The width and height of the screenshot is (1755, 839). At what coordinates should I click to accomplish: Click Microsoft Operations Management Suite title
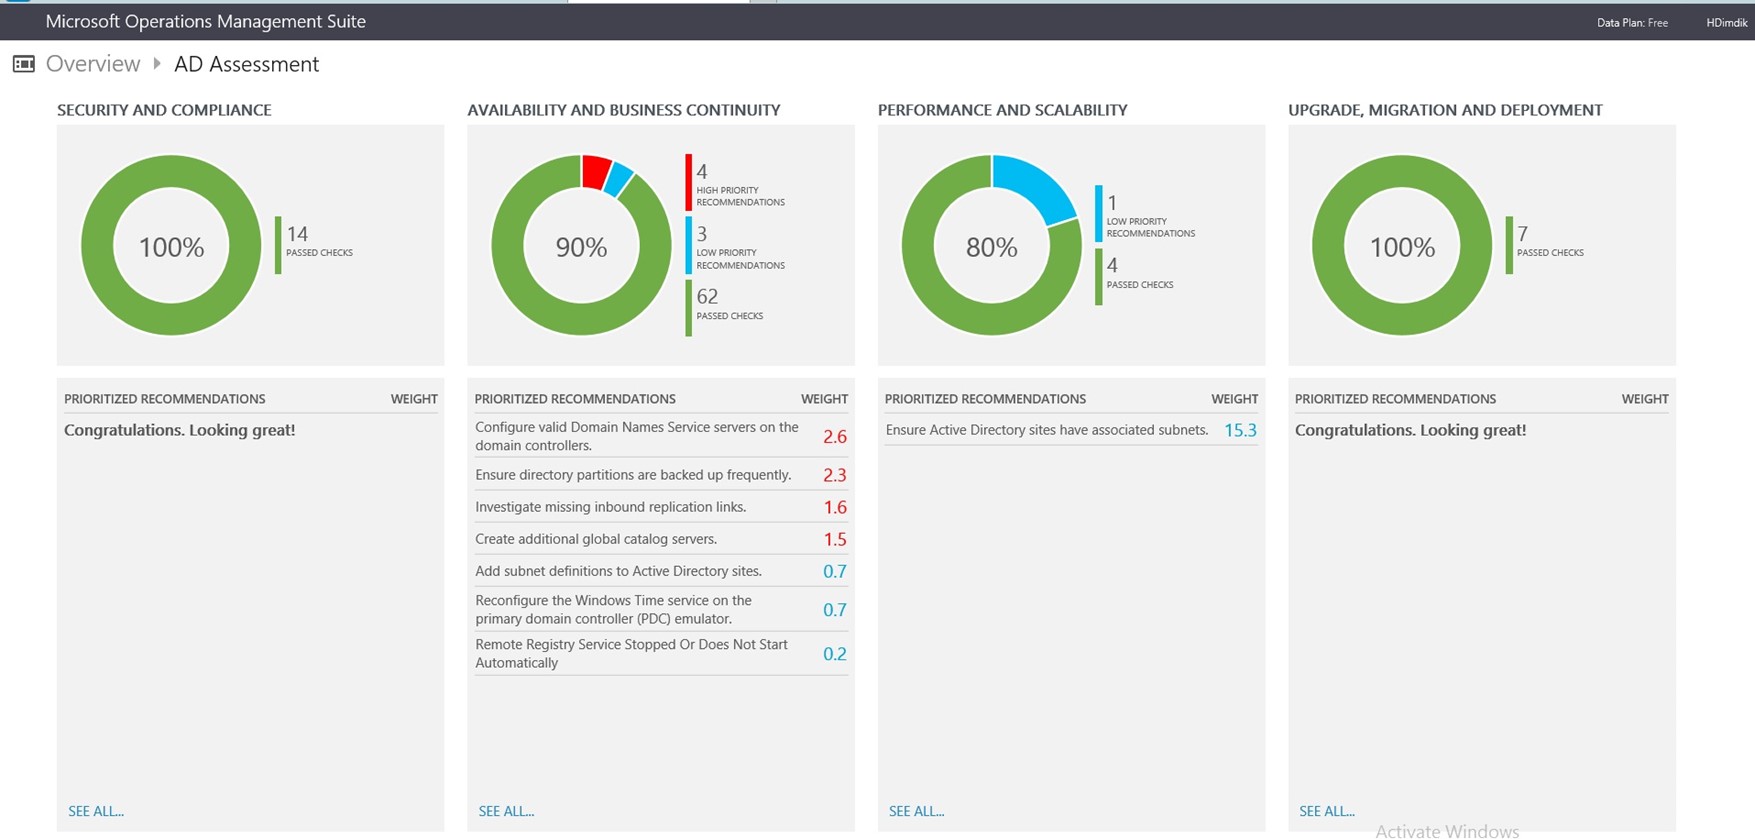pos(206,21)
